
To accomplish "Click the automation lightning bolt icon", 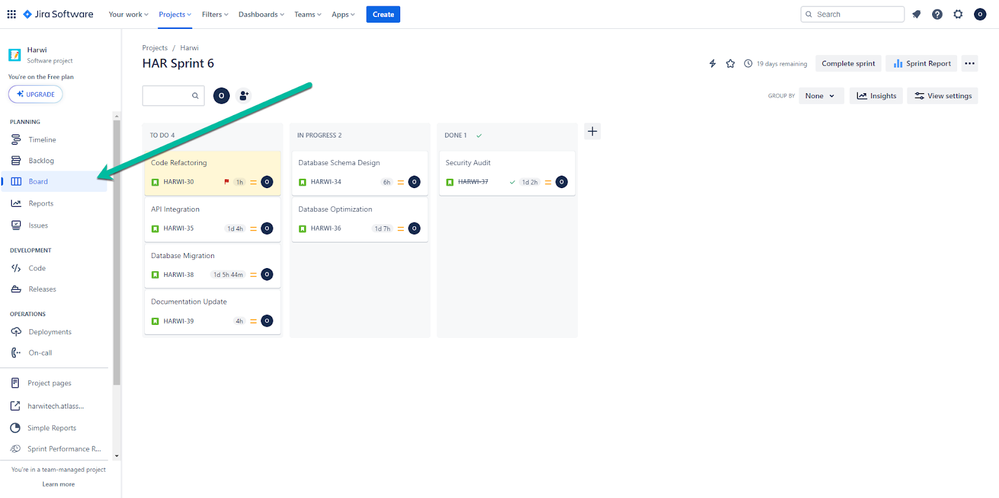I will 712,64.
